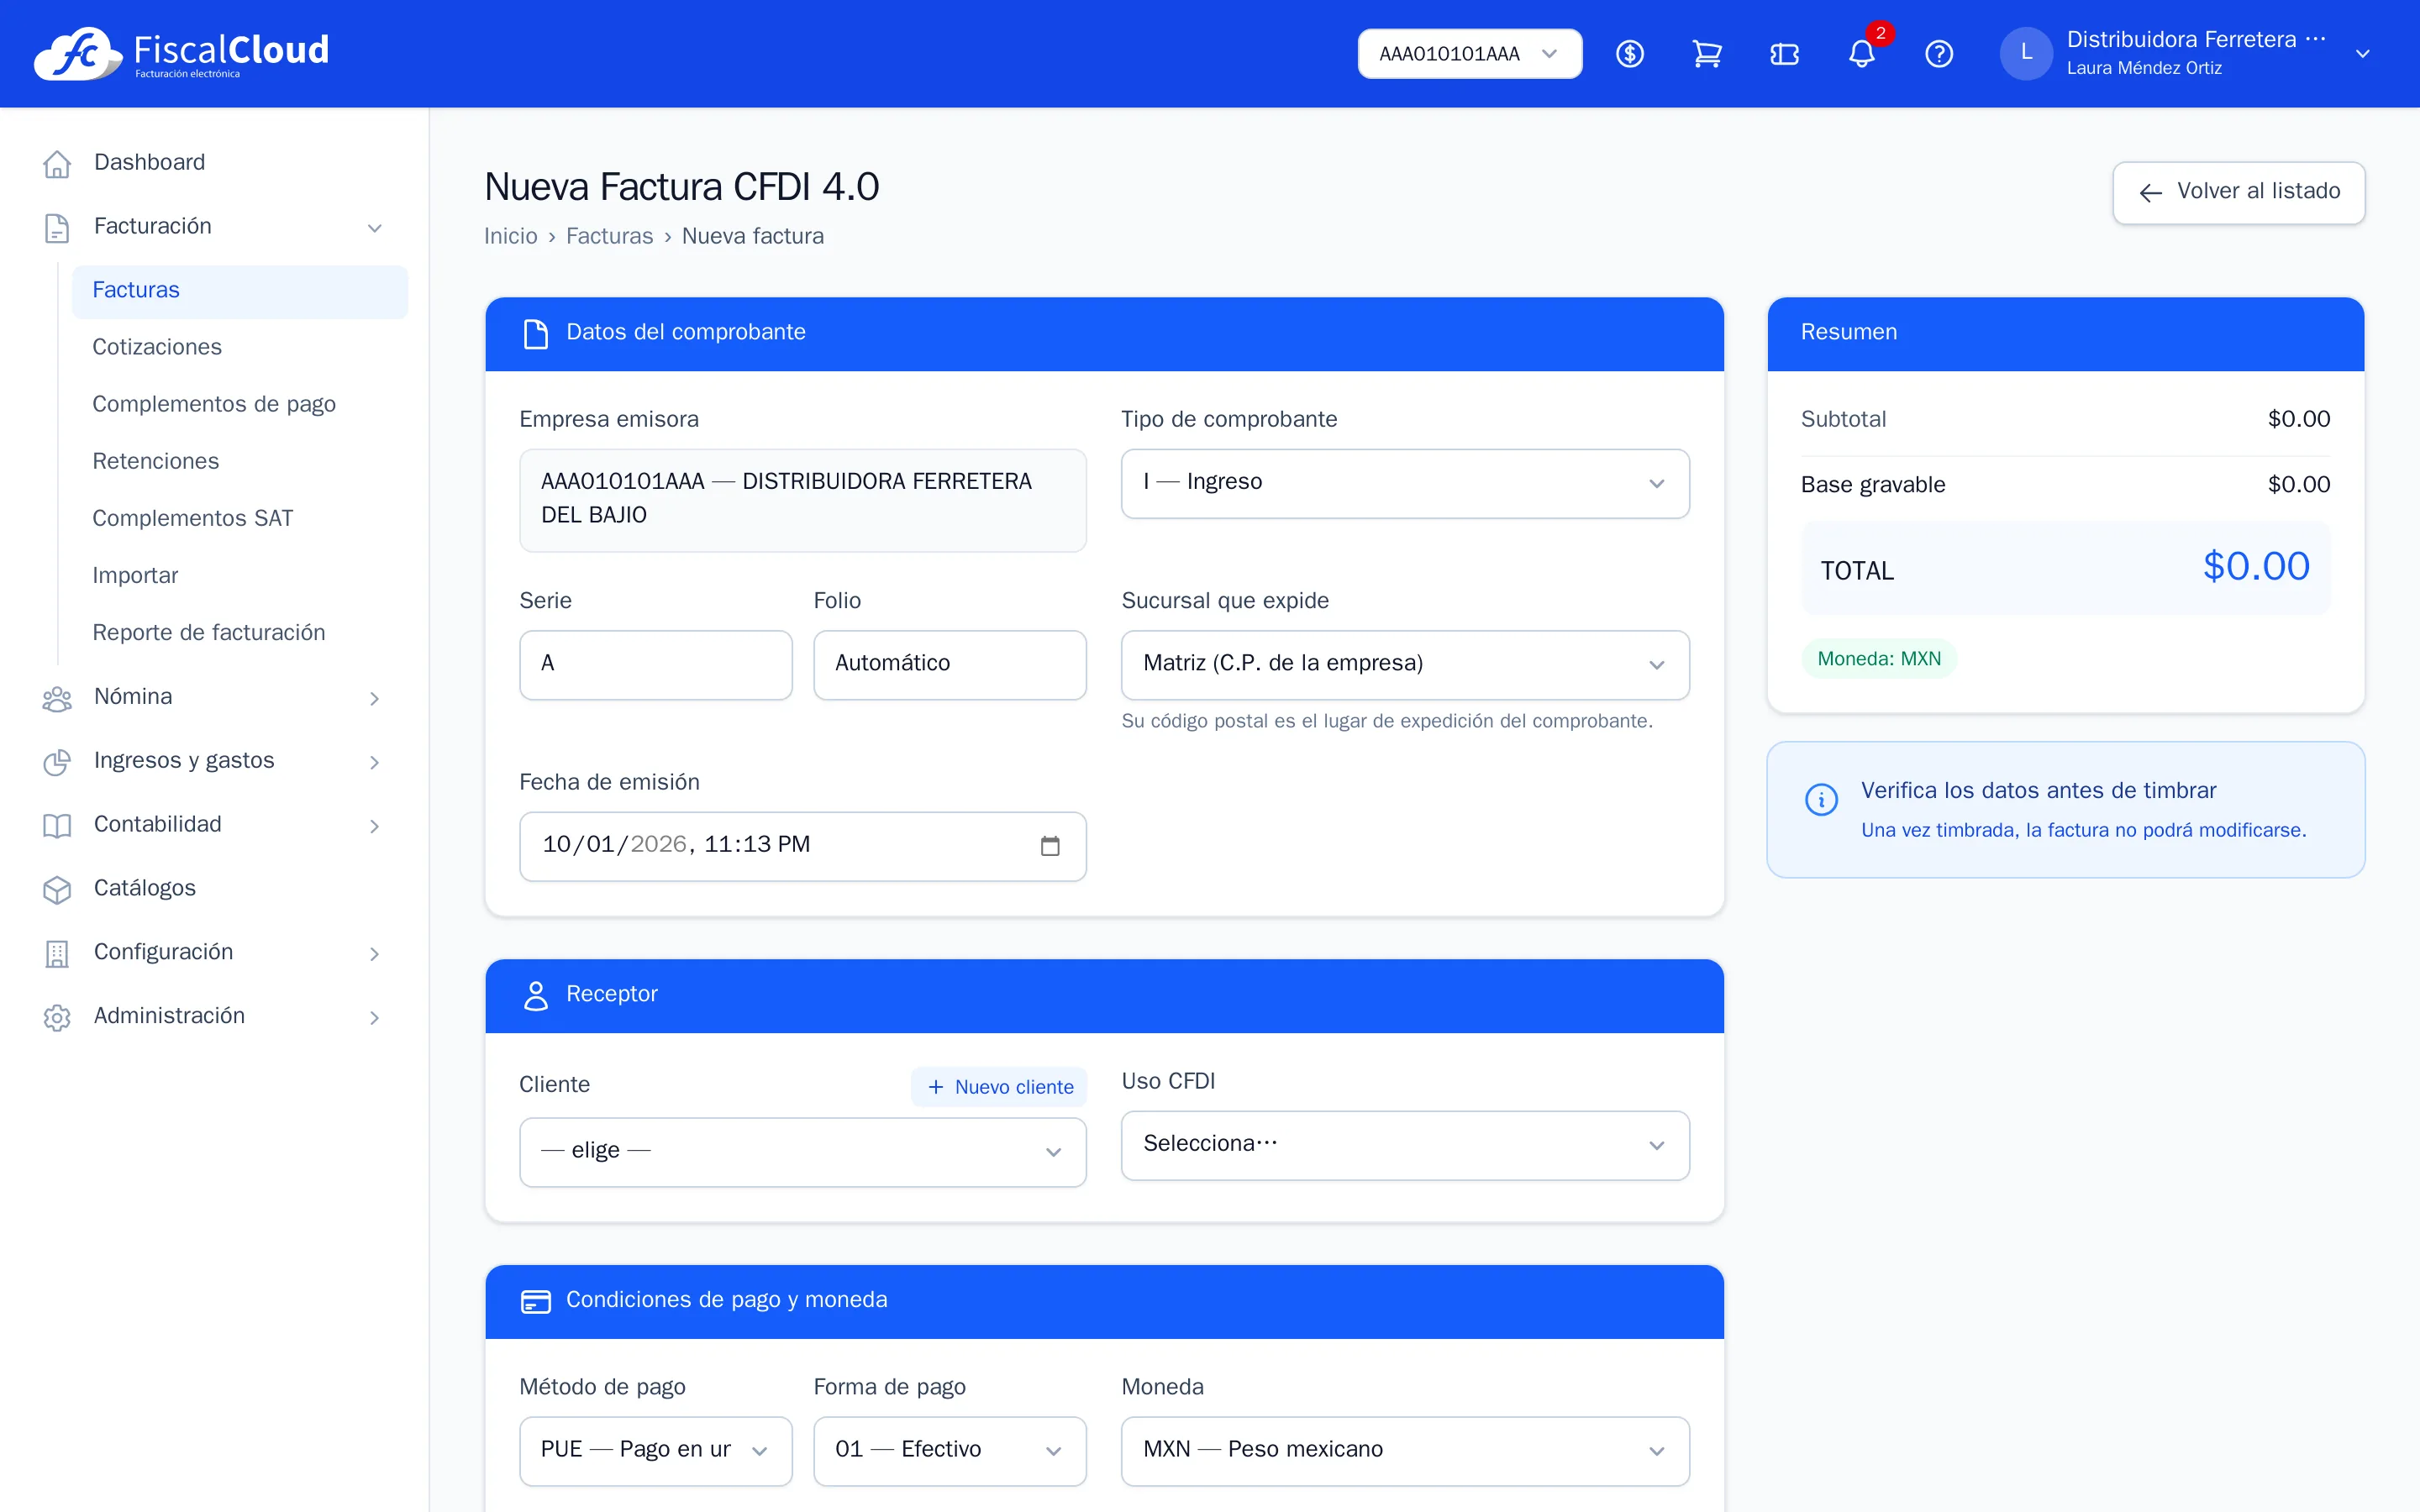Open notifications bell with 2 badge
The height and width of the screenshot is (1512, 2420).
click(1862, 54)
